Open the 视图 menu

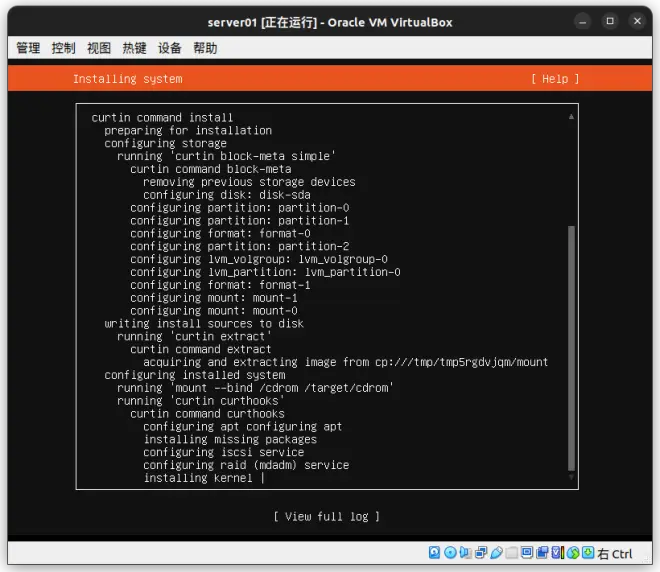point(99,48)
